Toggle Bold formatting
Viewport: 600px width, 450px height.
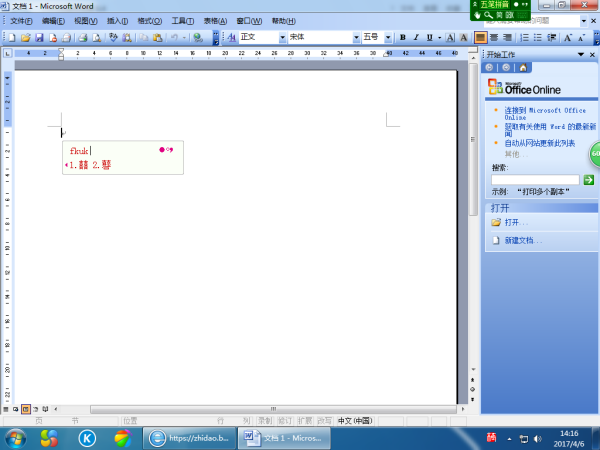[x=403, y=38]
